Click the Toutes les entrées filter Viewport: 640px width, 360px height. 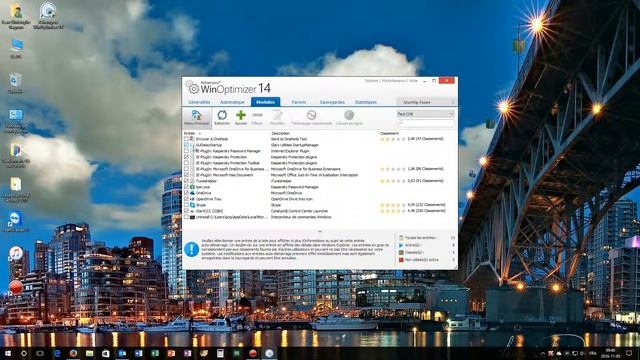tap(420, 238)
